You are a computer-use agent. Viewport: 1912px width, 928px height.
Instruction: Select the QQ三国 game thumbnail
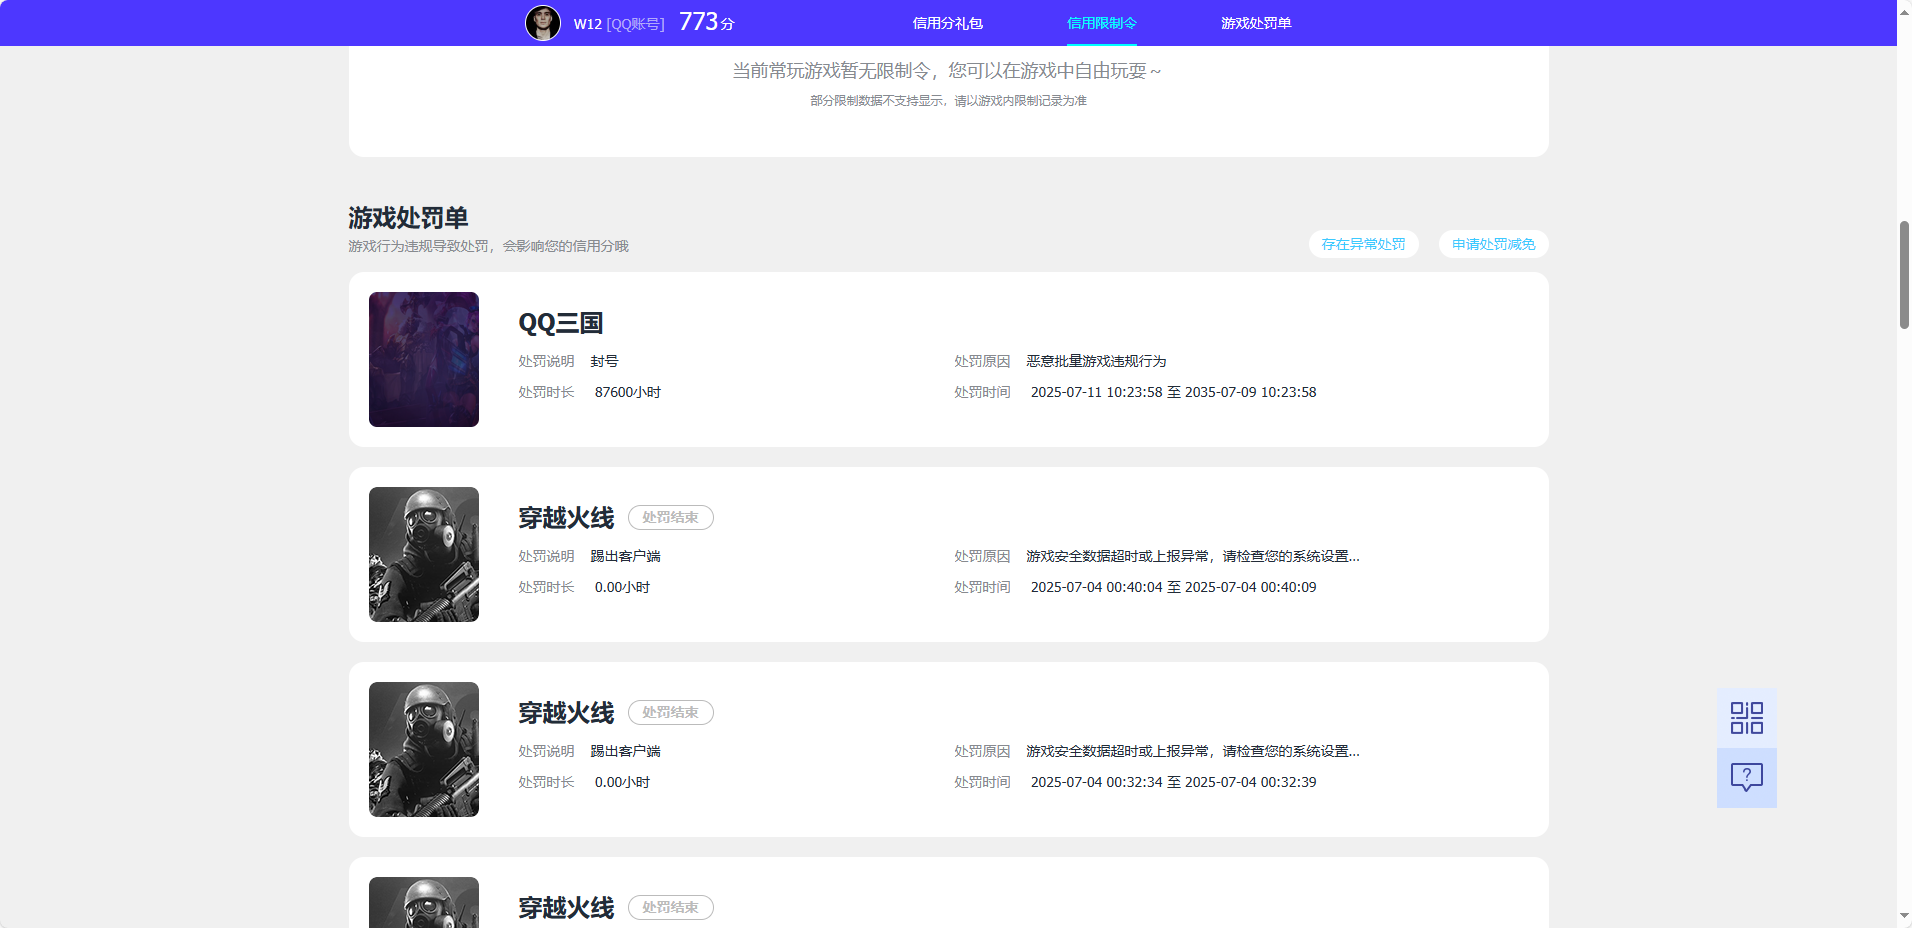[x=424, y=359]
